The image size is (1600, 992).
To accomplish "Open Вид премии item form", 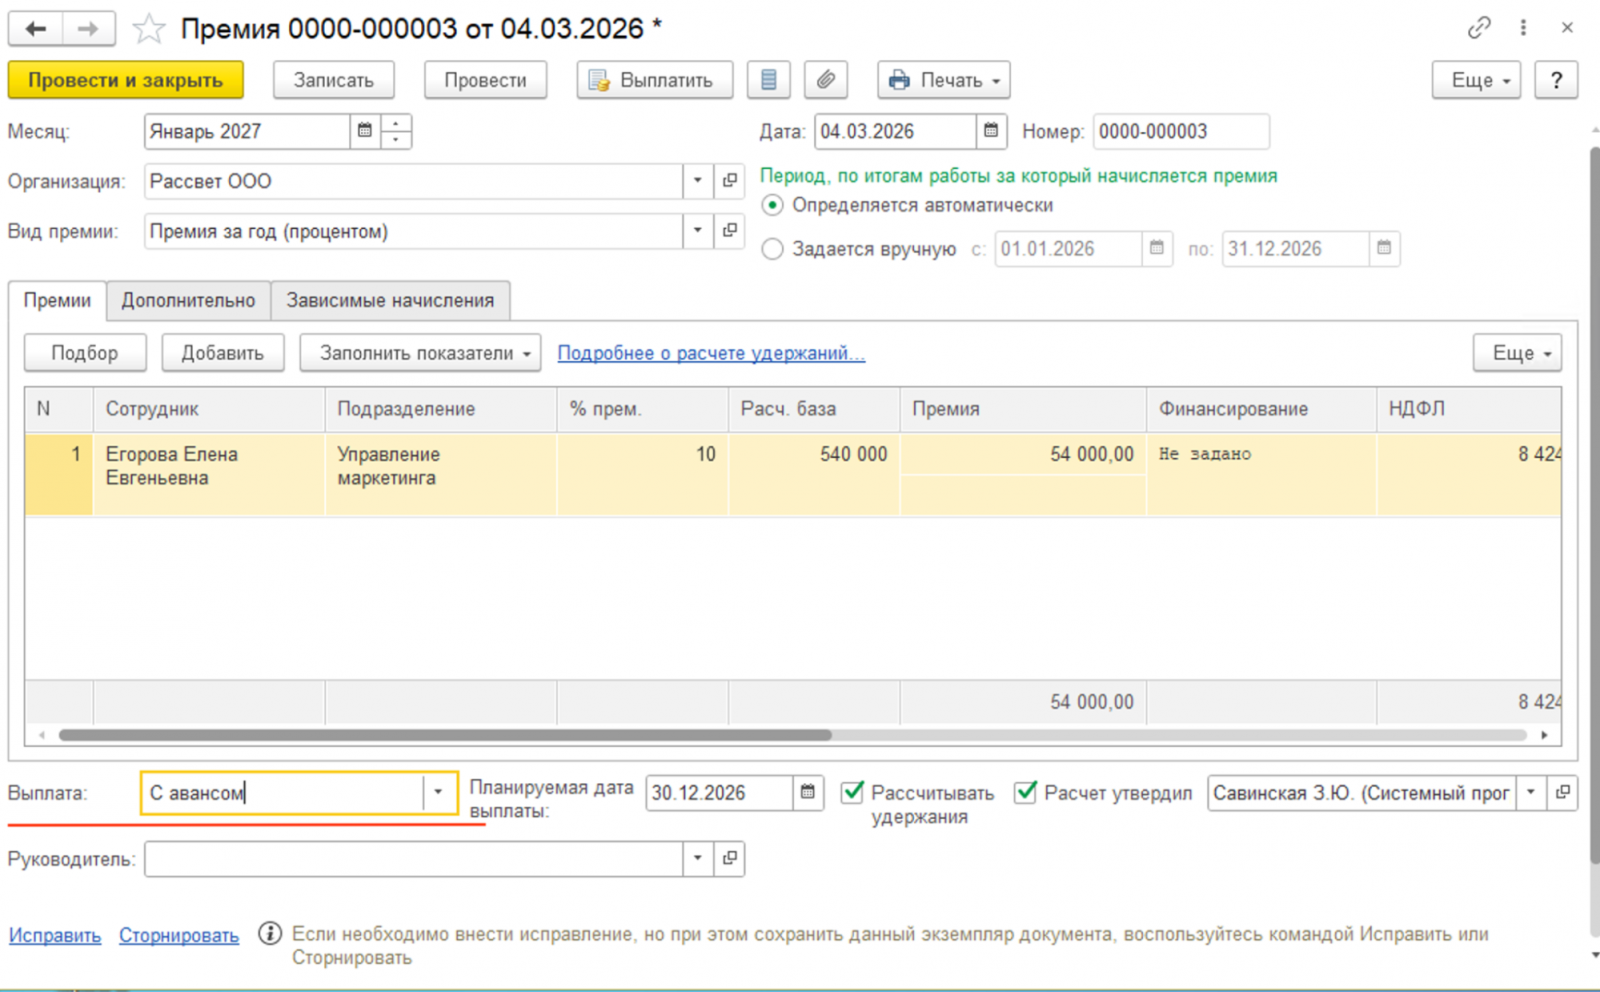I will coord(730,231).
